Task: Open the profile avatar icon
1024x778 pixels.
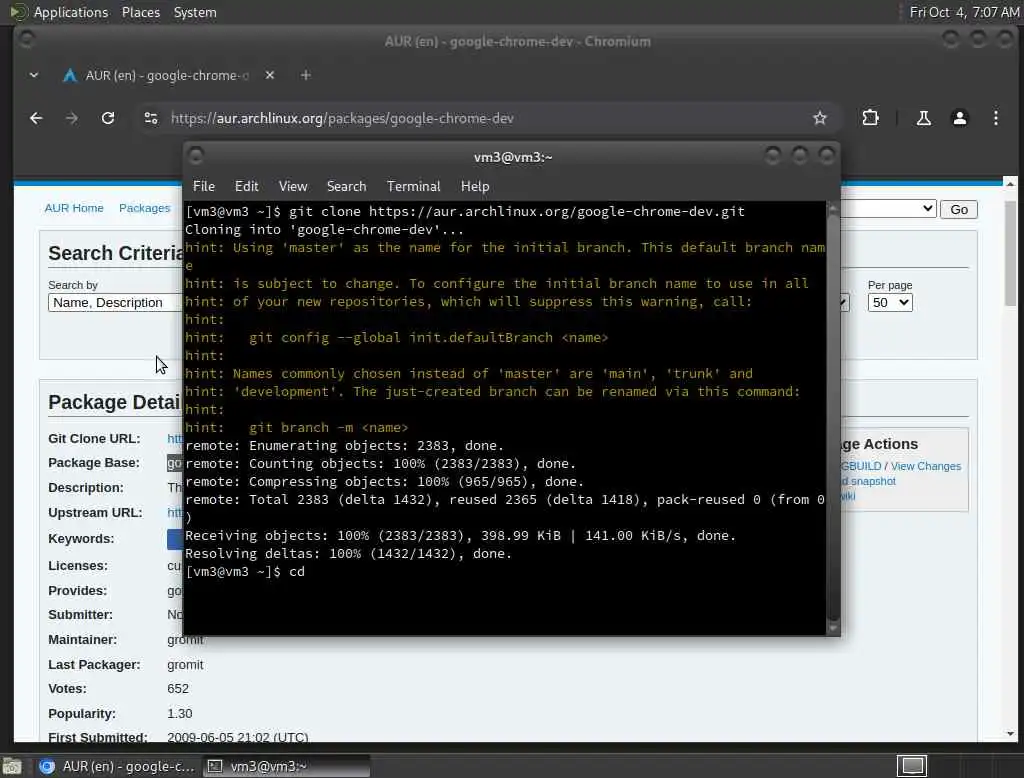Action: (x=959, y=118)
